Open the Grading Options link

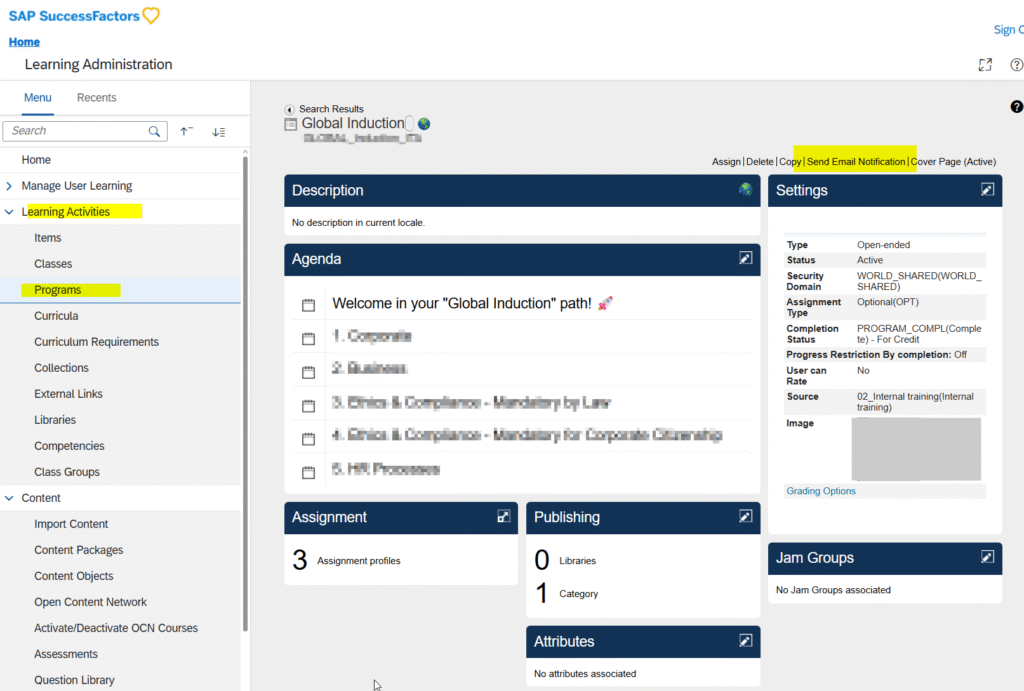point(820,491)
